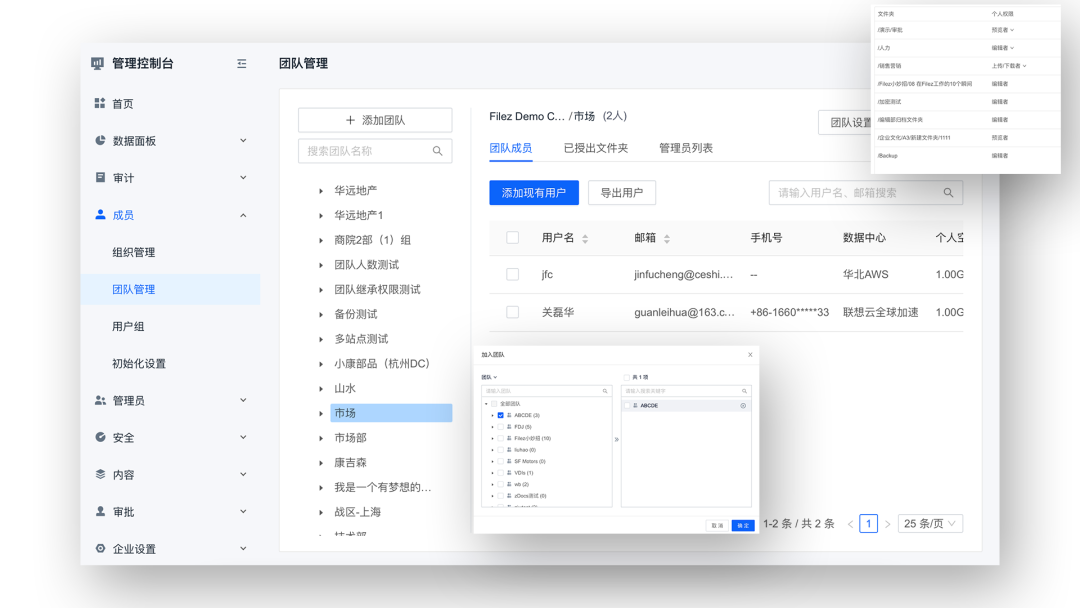The image size is (1080, 608).
Task: Focus the 请输入用户名、邮箱搜索 field
Action: (x=866, y=193)
